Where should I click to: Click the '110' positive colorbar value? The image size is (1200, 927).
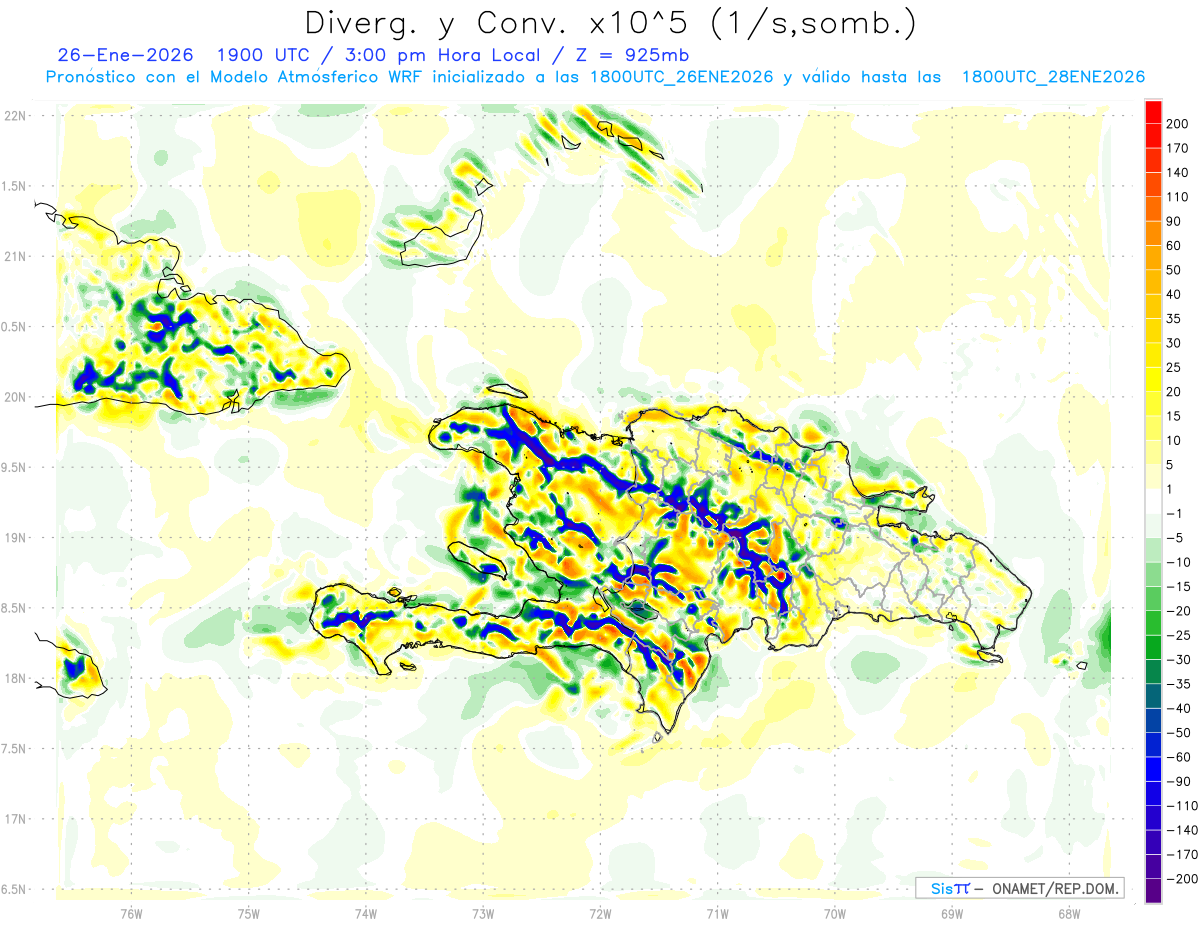click(1178, 197)
